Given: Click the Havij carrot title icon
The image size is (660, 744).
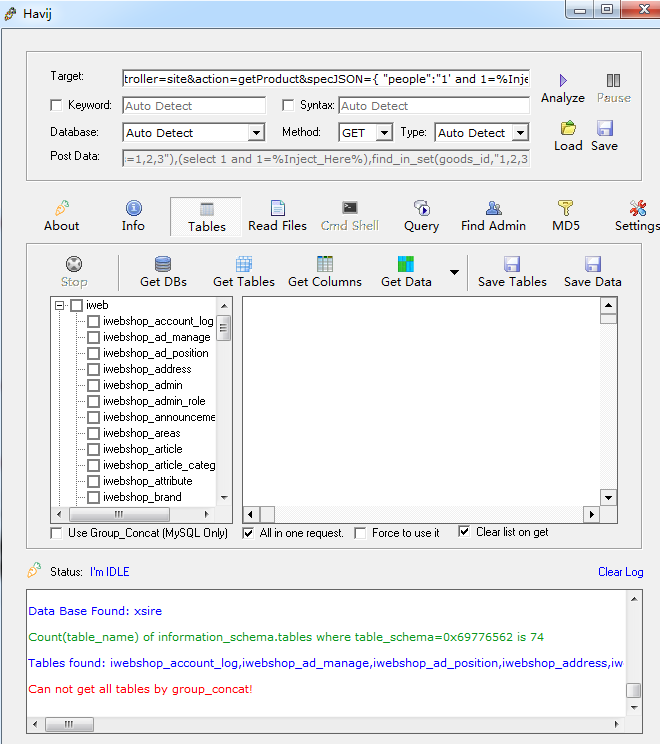Looking at the screenshot, I should pyautogui.click(x=10, y=14).
